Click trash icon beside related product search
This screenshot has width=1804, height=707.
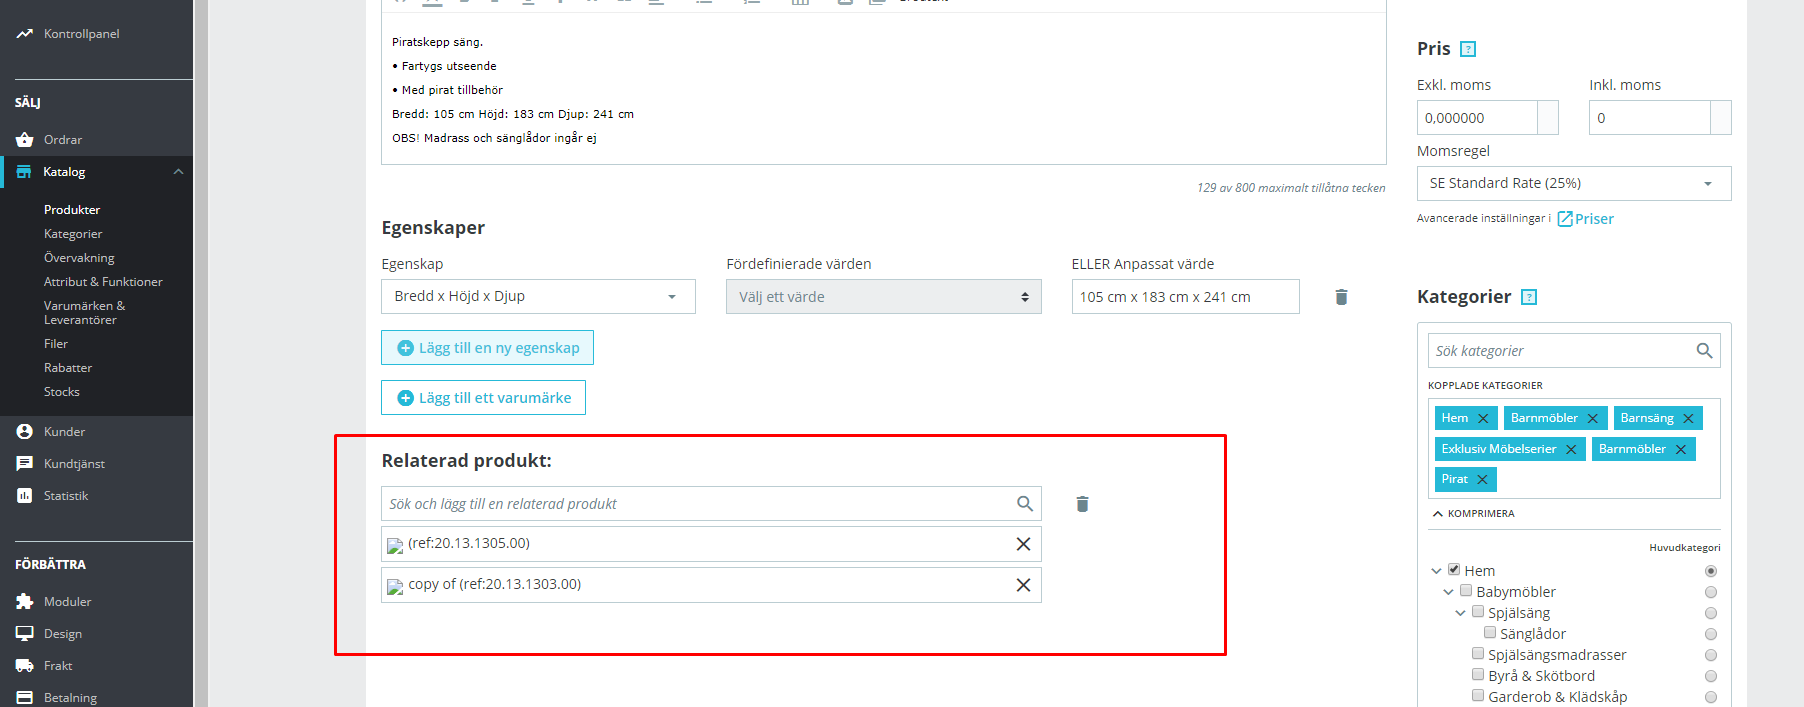pos(1082,504)
